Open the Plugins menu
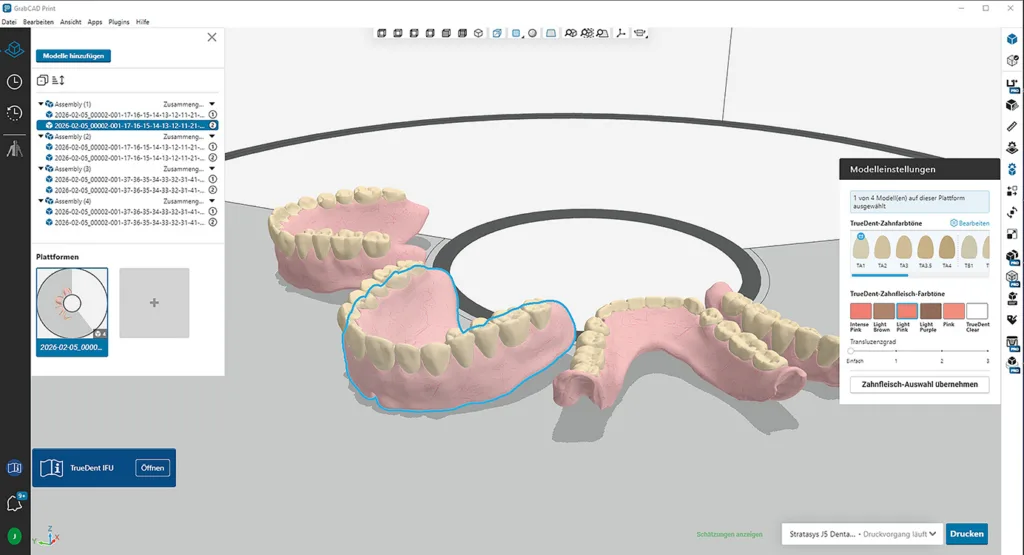This screenshot has height=555, width=1024. coord(119,22)
